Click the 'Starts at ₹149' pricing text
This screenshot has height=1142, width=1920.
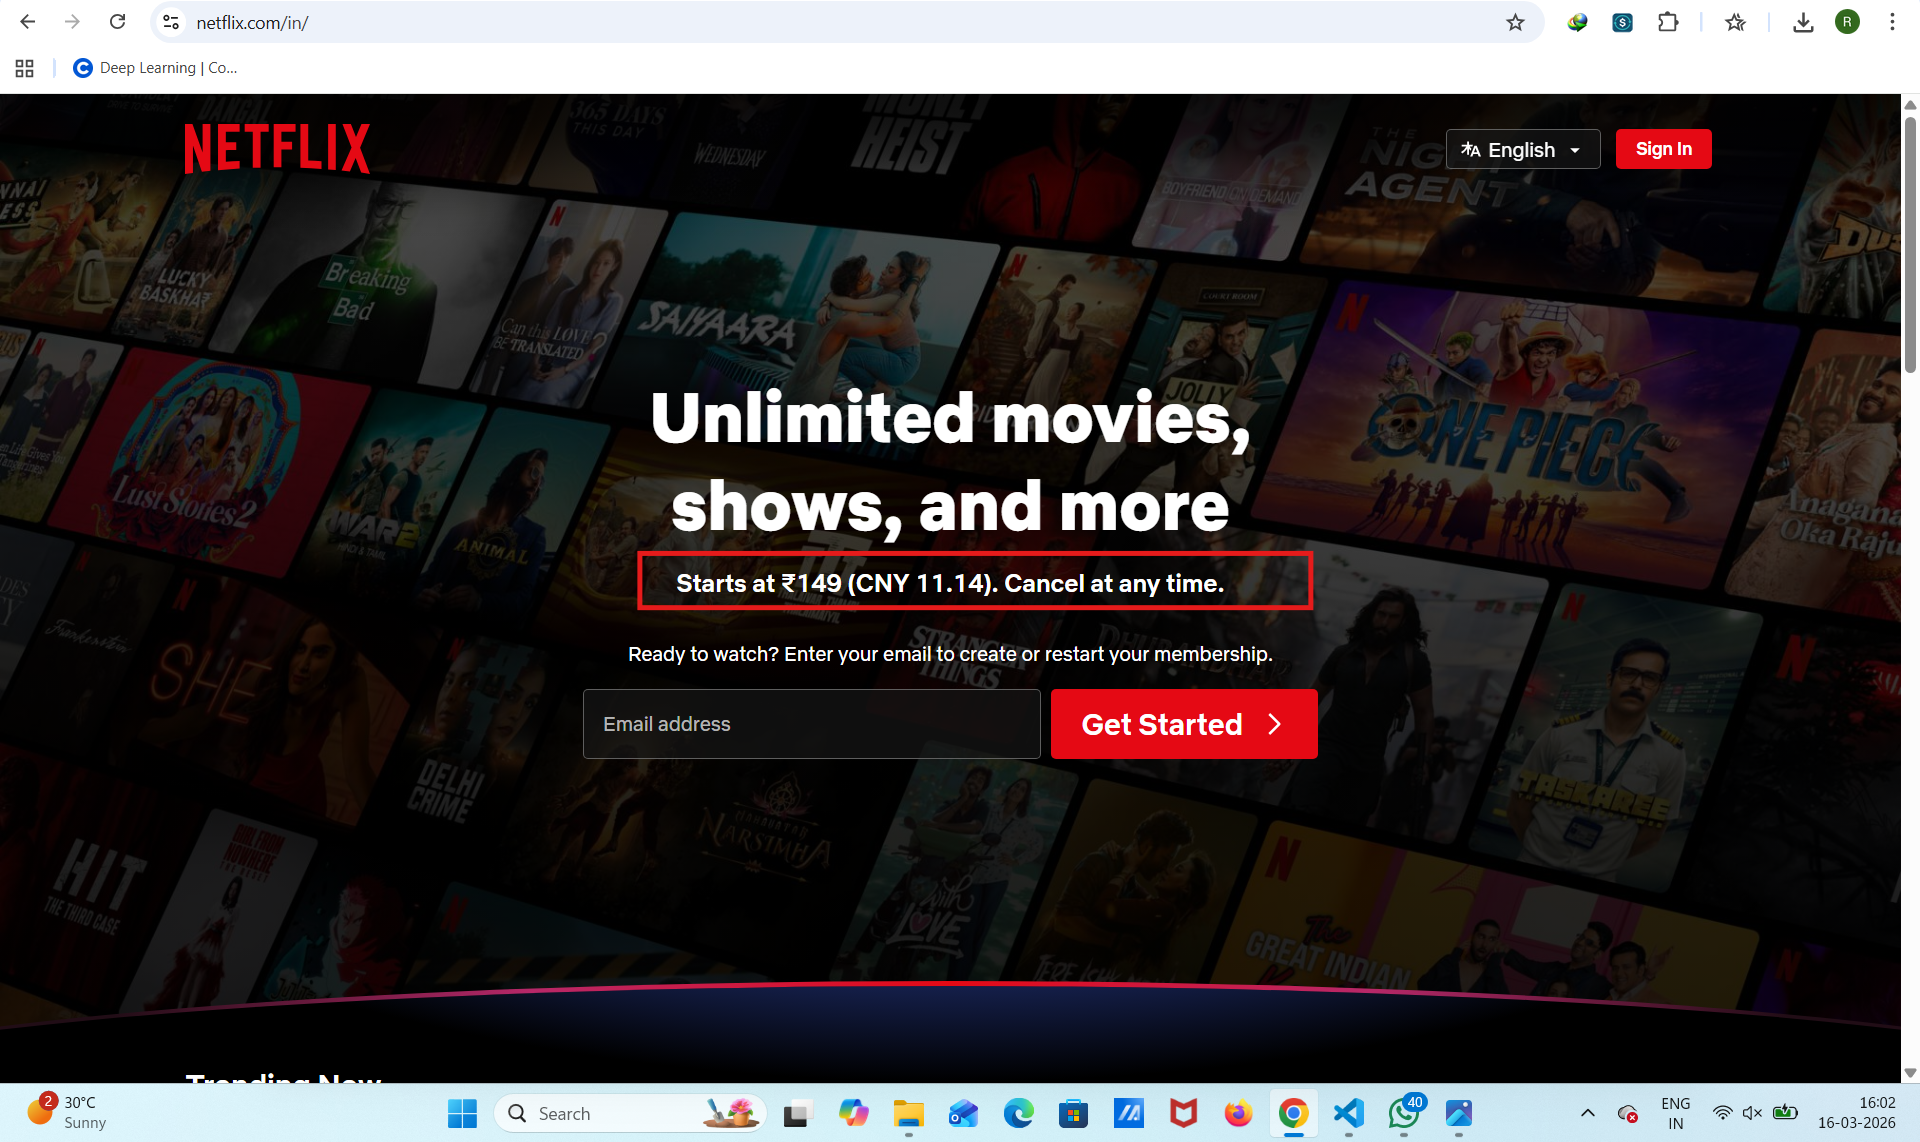[x=949, y=583]
